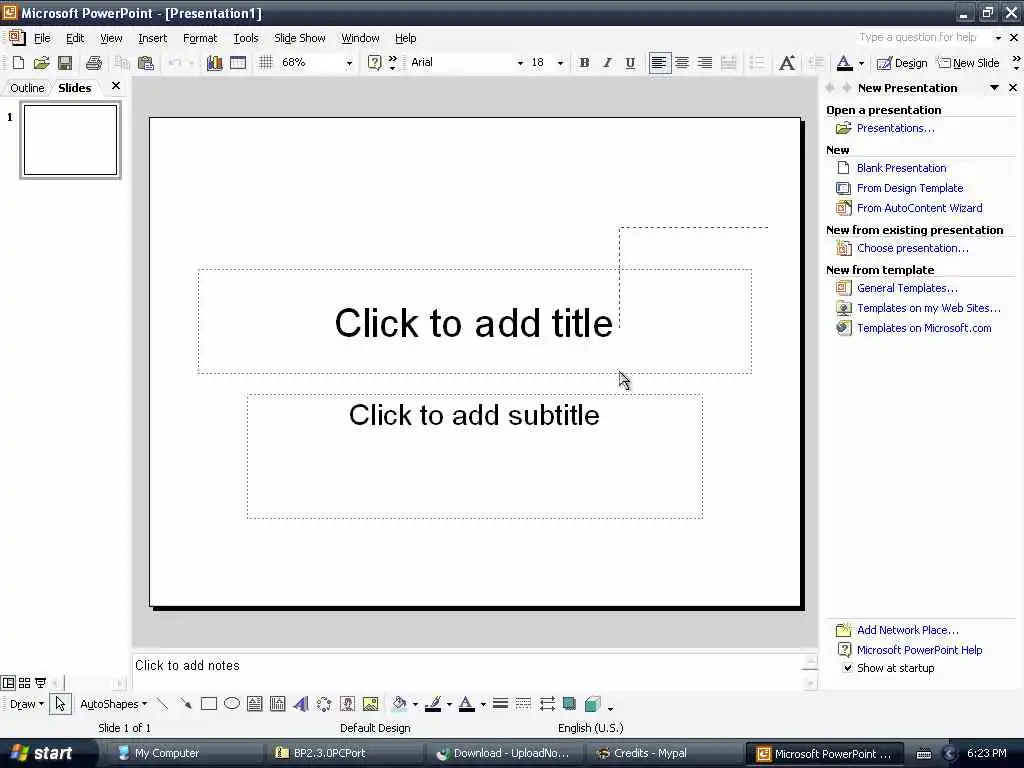Insert Diagram or Organization Chart
The height and width of the screenshot is (768, 1024).
coord(324,704)
